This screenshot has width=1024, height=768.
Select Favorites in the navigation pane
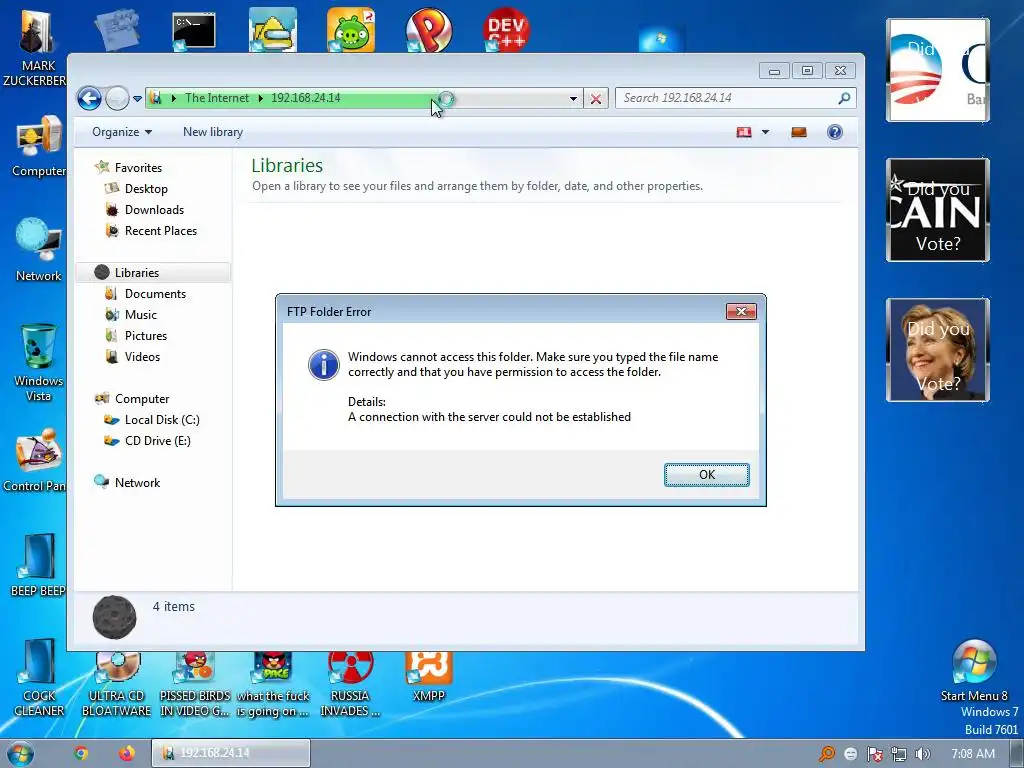138,168
